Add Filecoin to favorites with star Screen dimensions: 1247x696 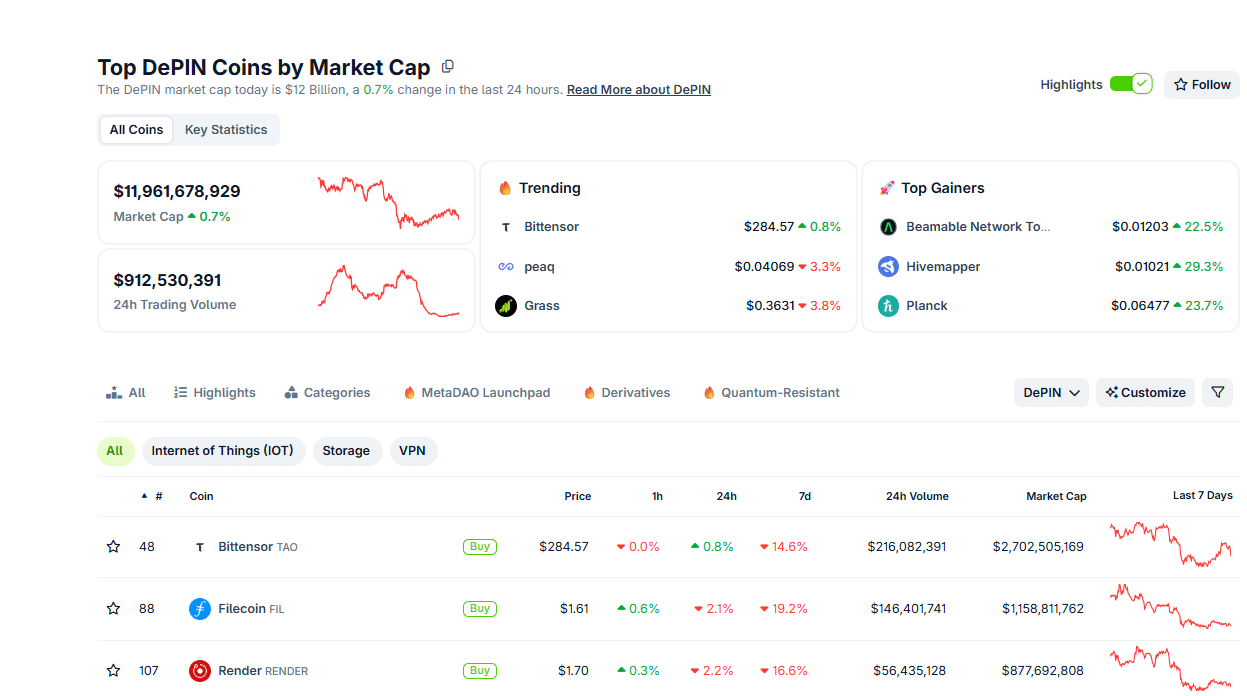(x=114, y=609)
